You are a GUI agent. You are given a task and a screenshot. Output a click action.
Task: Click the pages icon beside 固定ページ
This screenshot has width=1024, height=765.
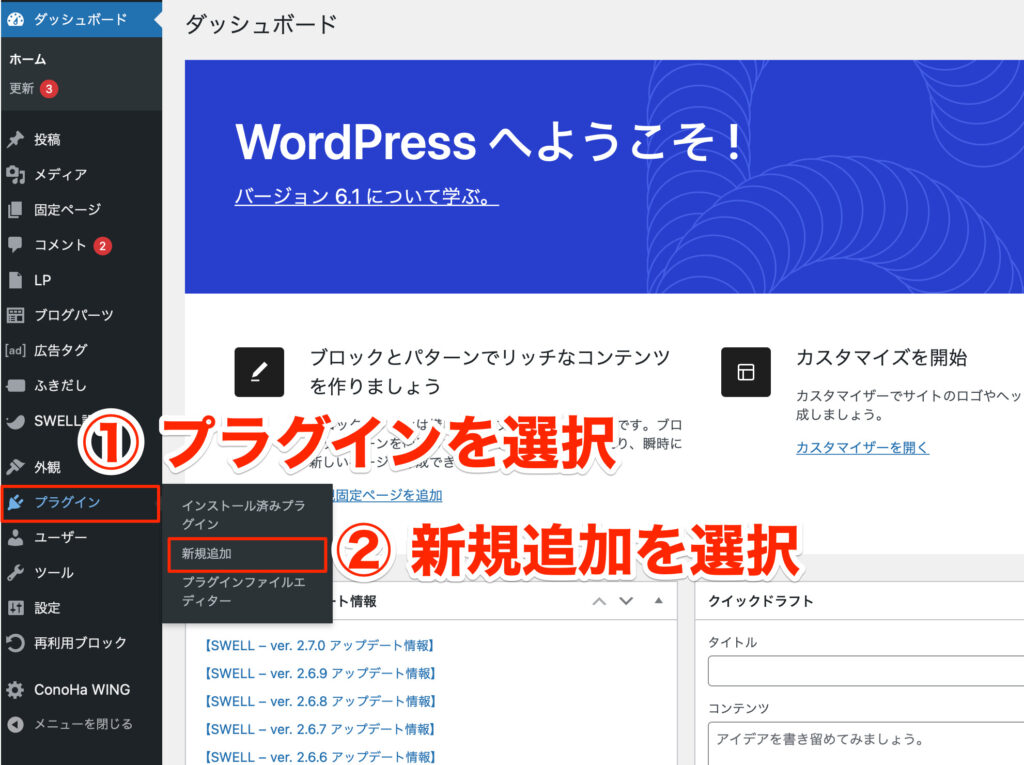tap(15, 210)
